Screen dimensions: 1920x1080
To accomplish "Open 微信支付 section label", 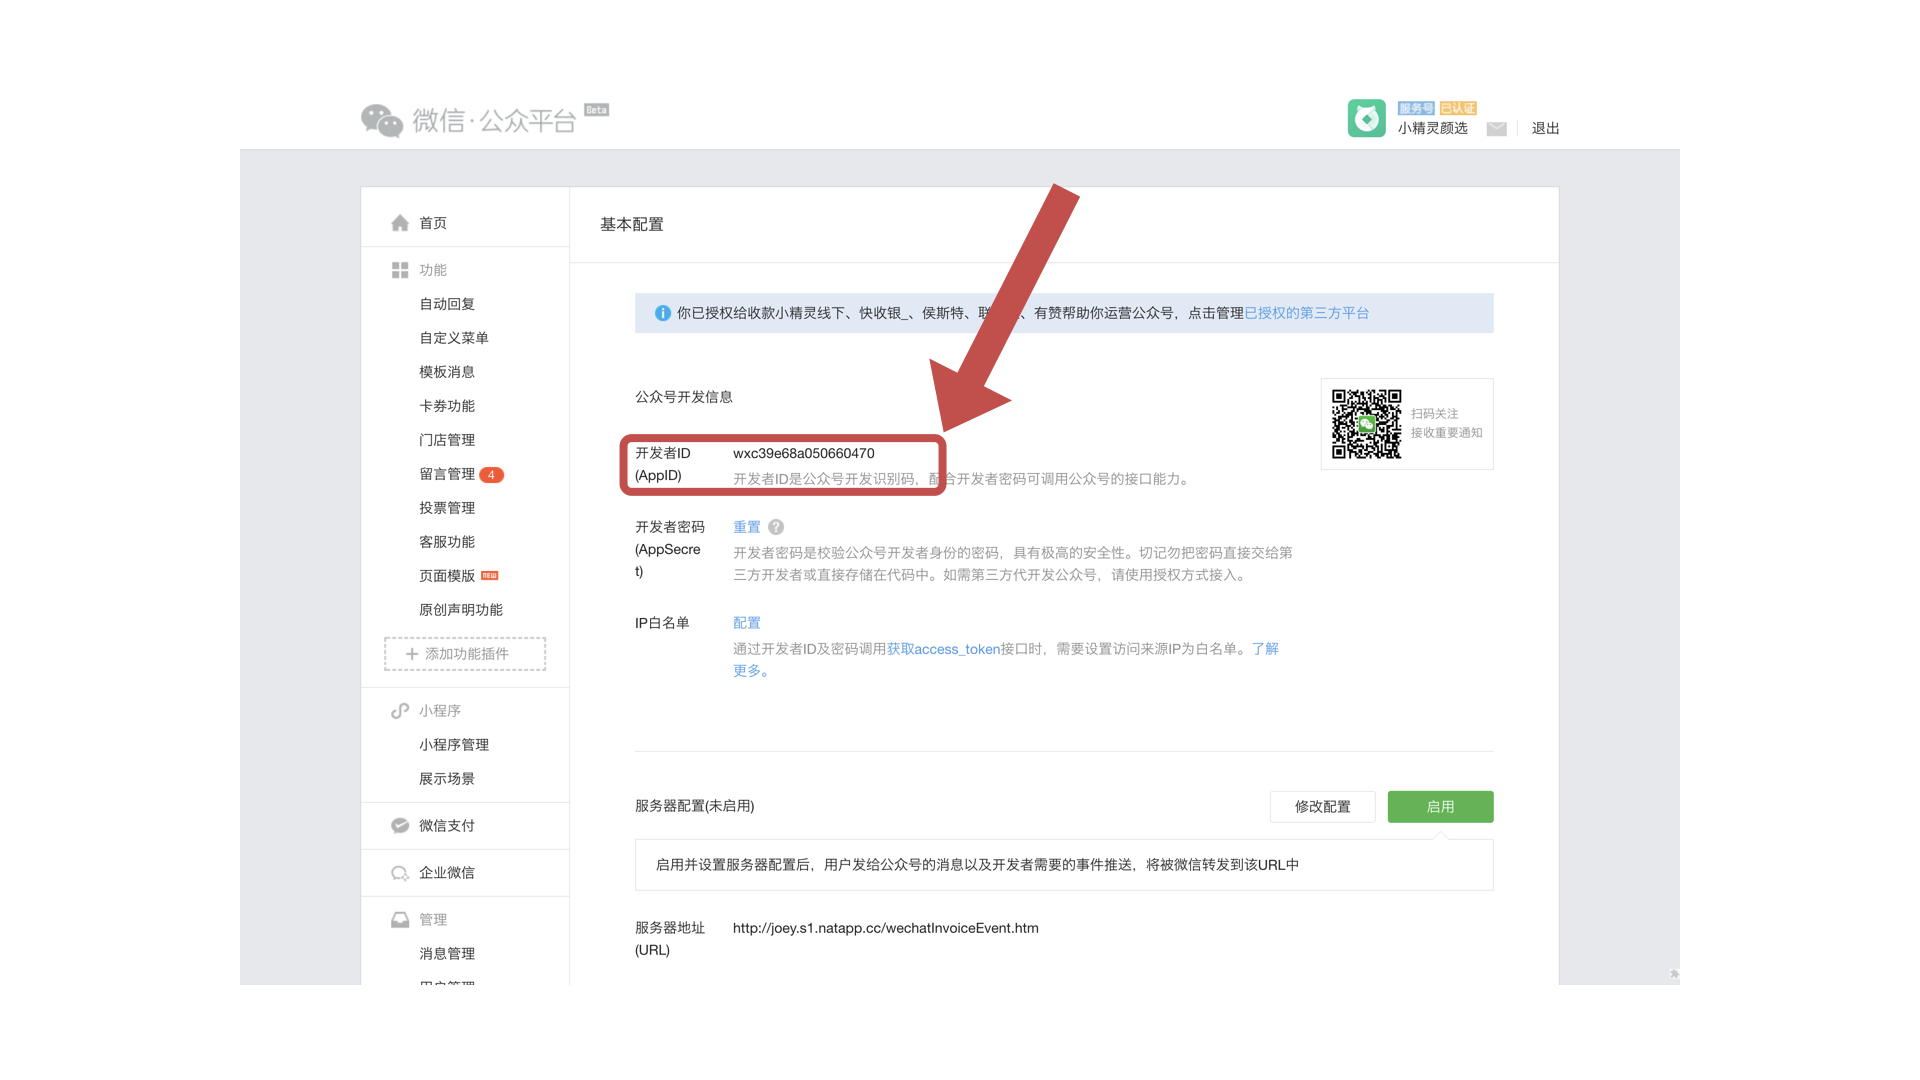I will [x=447, y=826].
